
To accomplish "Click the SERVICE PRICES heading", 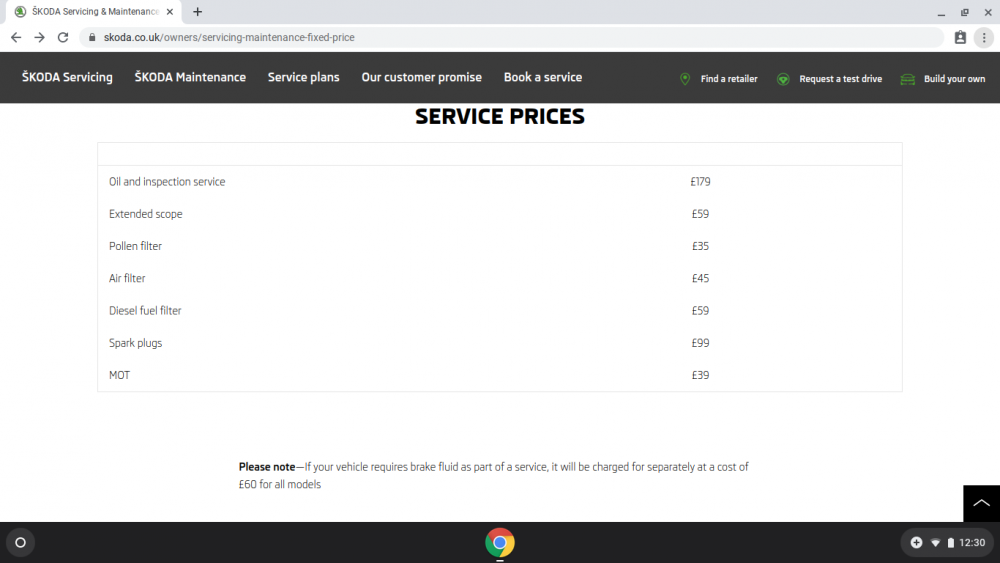I will pos(499,117).
